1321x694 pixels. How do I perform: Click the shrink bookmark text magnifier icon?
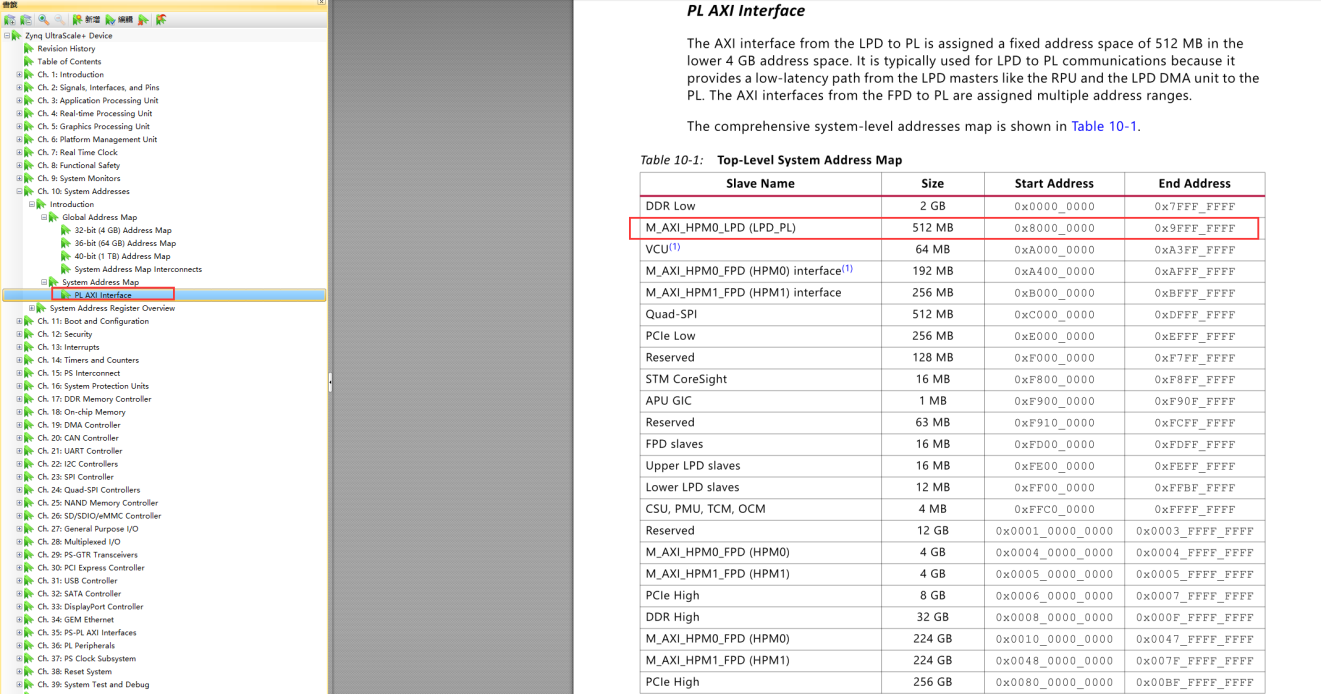(x=60, y=20)
